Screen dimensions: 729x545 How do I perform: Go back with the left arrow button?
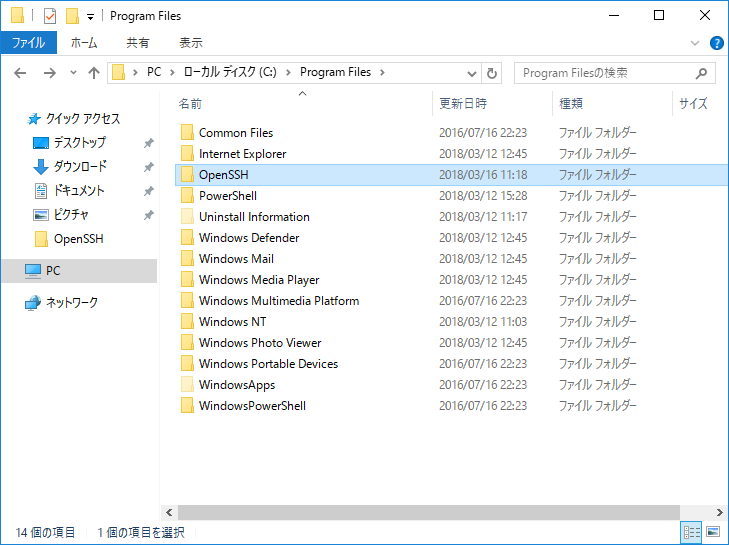click(20, 73)
